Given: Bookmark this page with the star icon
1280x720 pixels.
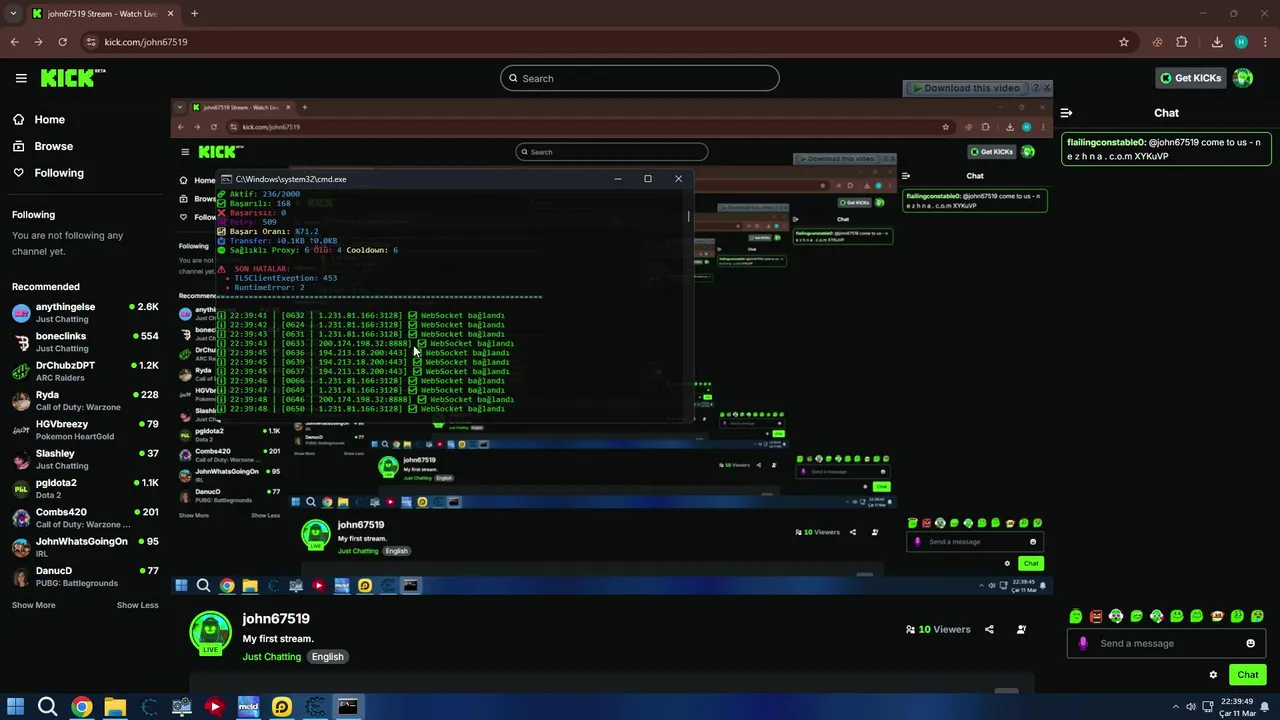Looking at the screenshot, I should click(x=1124, y=42).
